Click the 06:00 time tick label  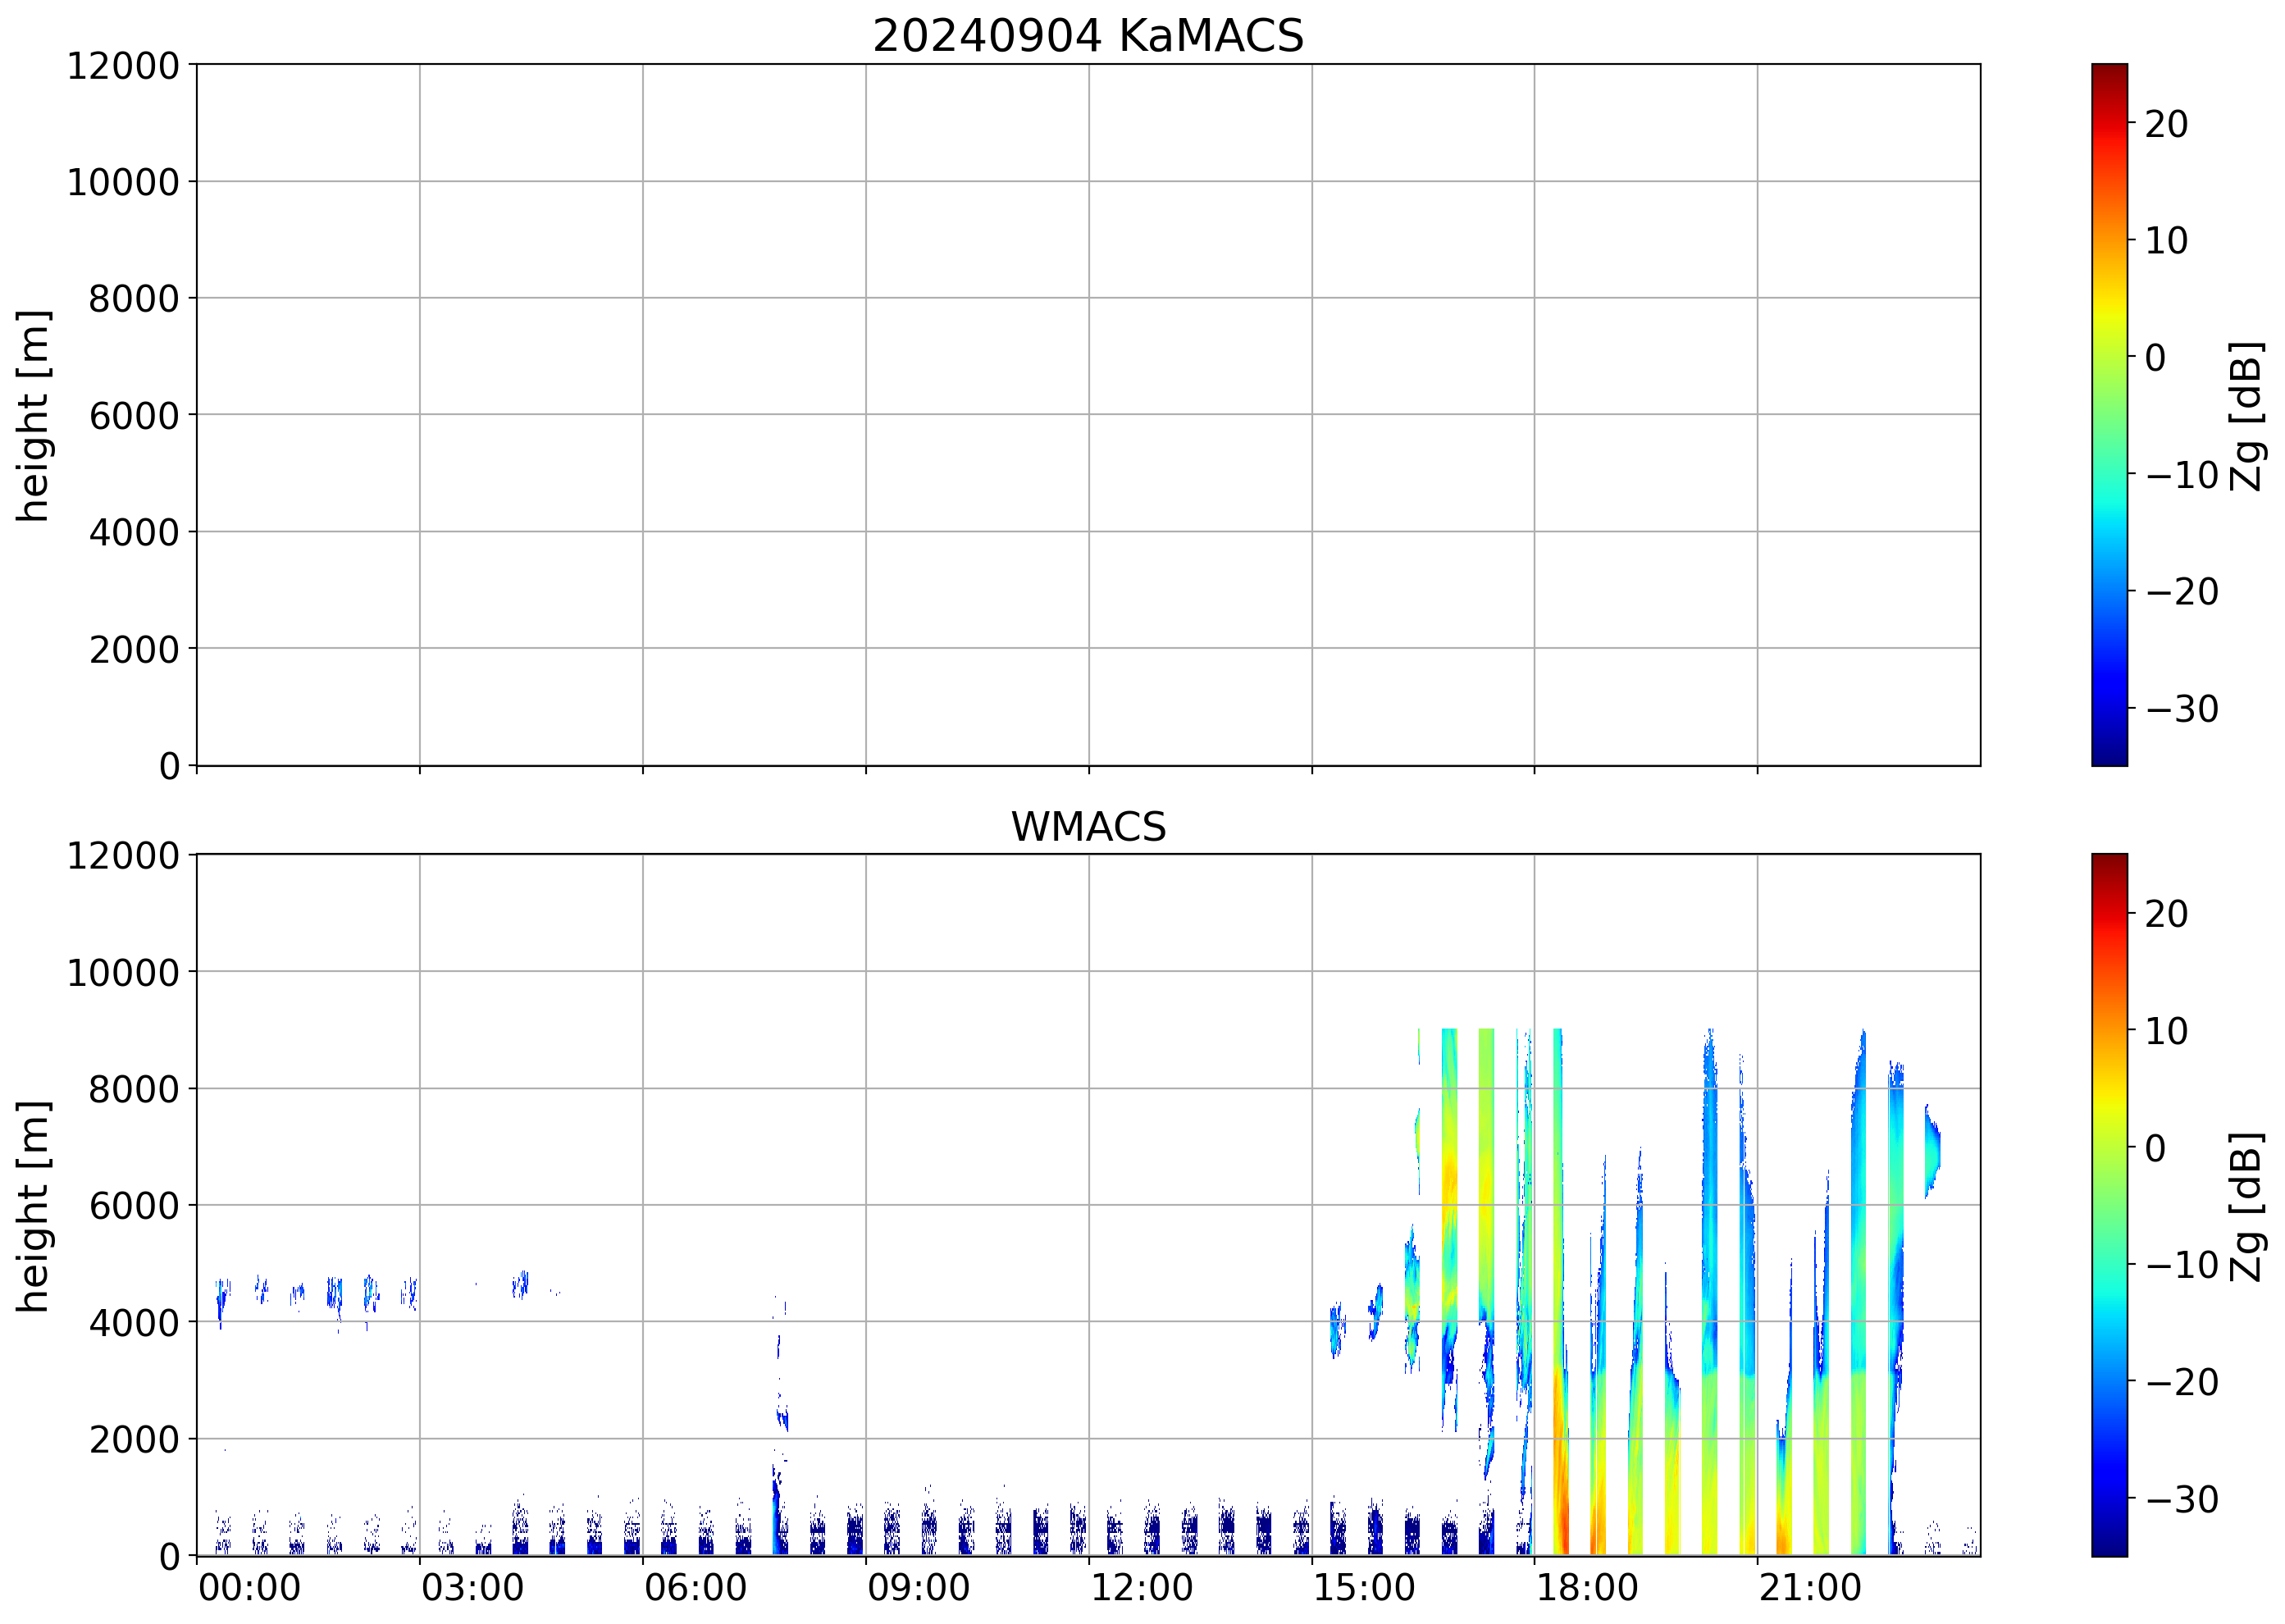tap(695, 1588)
